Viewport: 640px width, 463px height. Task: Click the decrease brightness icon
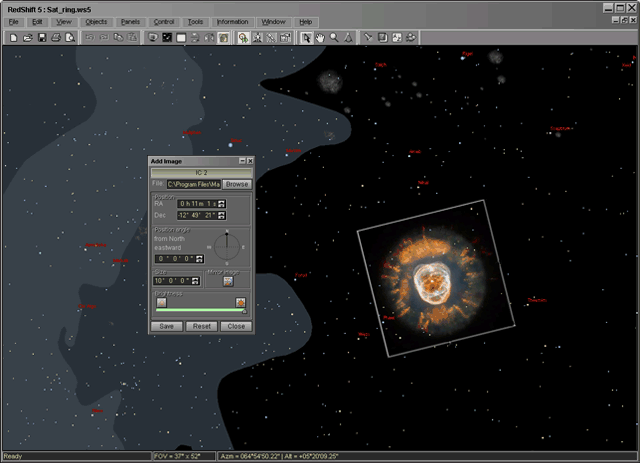(x=160, y=301)
